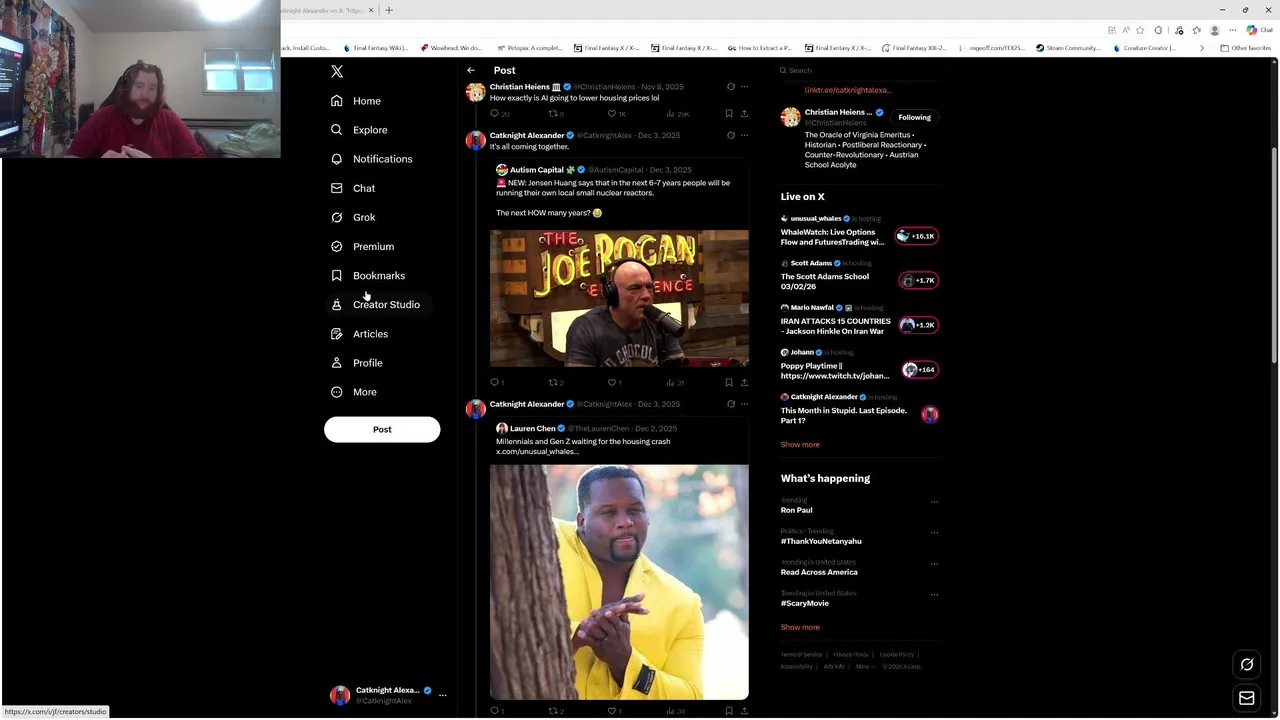Open #ThankYouNetanyahu trending topic
The width and height of the screenshot is (1280, 720).
click(821, 541)
